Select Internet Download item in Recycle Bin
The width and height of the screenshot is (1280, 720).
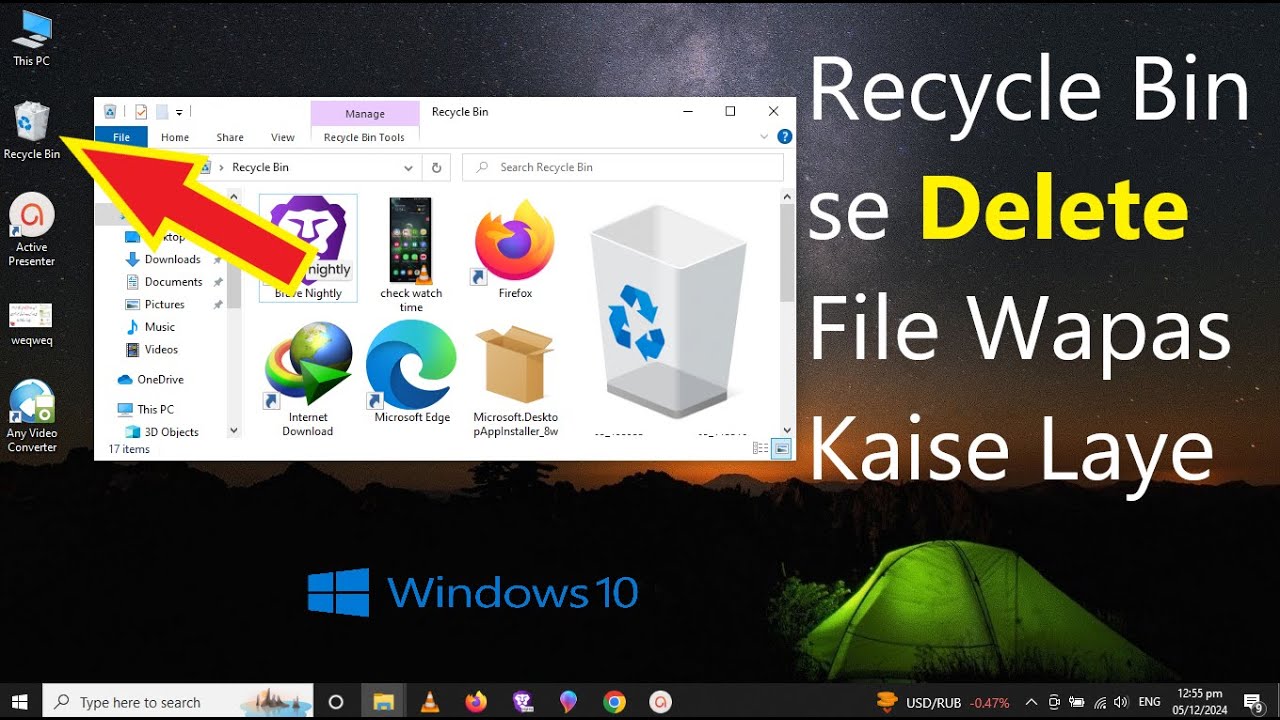coord(308,380)
